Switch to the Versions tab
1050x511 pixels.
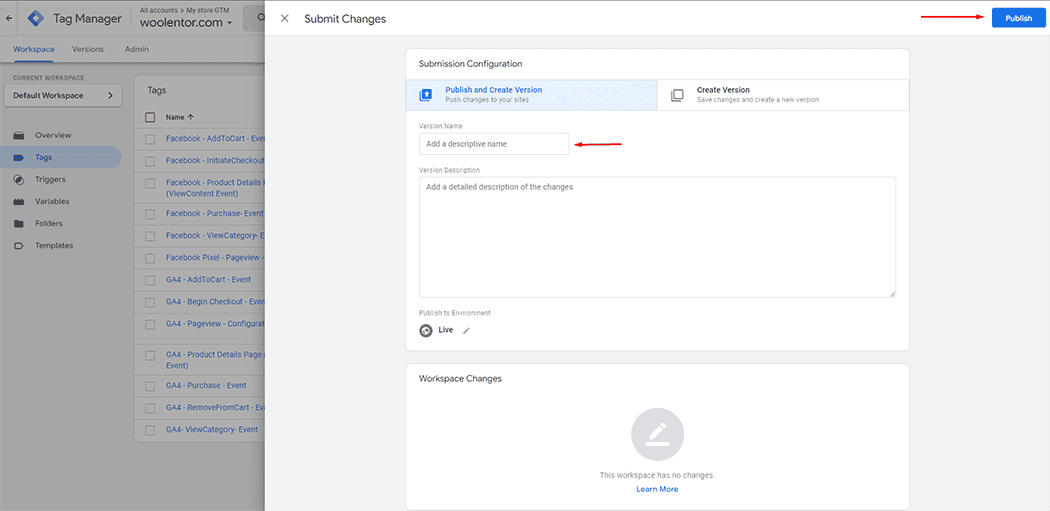pyautogui.click(x=88, y=49)
